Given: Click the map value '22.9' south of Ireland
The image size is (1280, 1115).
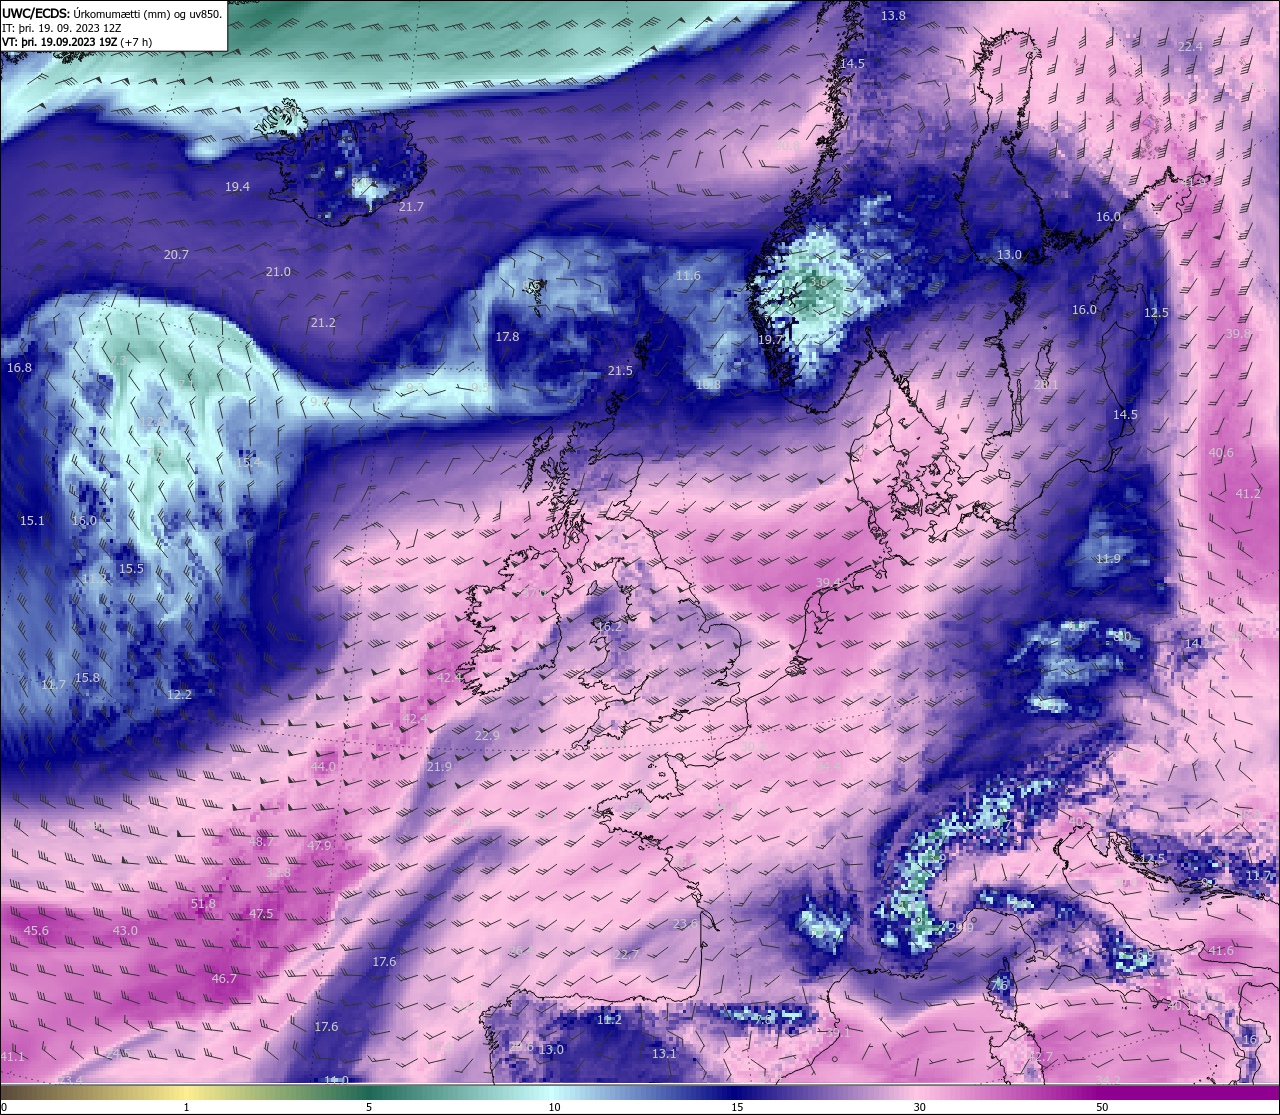Looking at the screenshot, I should [x=487, y=736].
